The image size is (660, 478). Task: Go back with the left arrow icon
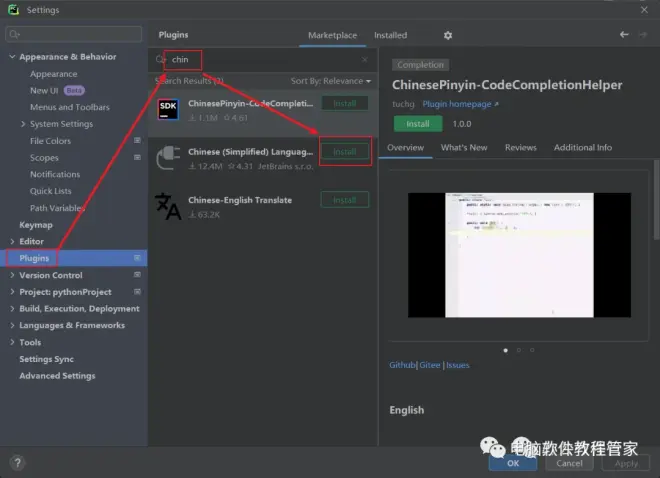tap(624, 35)
